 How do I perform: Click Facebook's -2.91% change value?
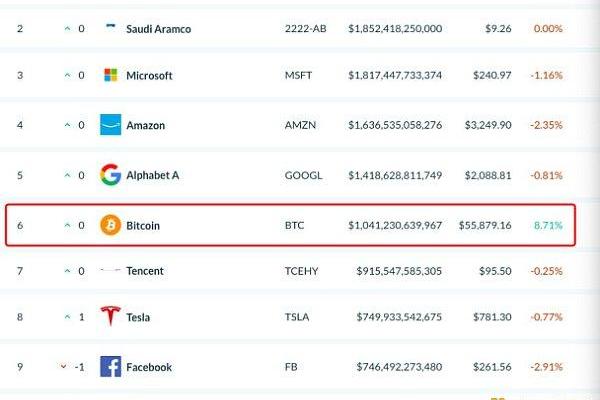tap(546, 367)
